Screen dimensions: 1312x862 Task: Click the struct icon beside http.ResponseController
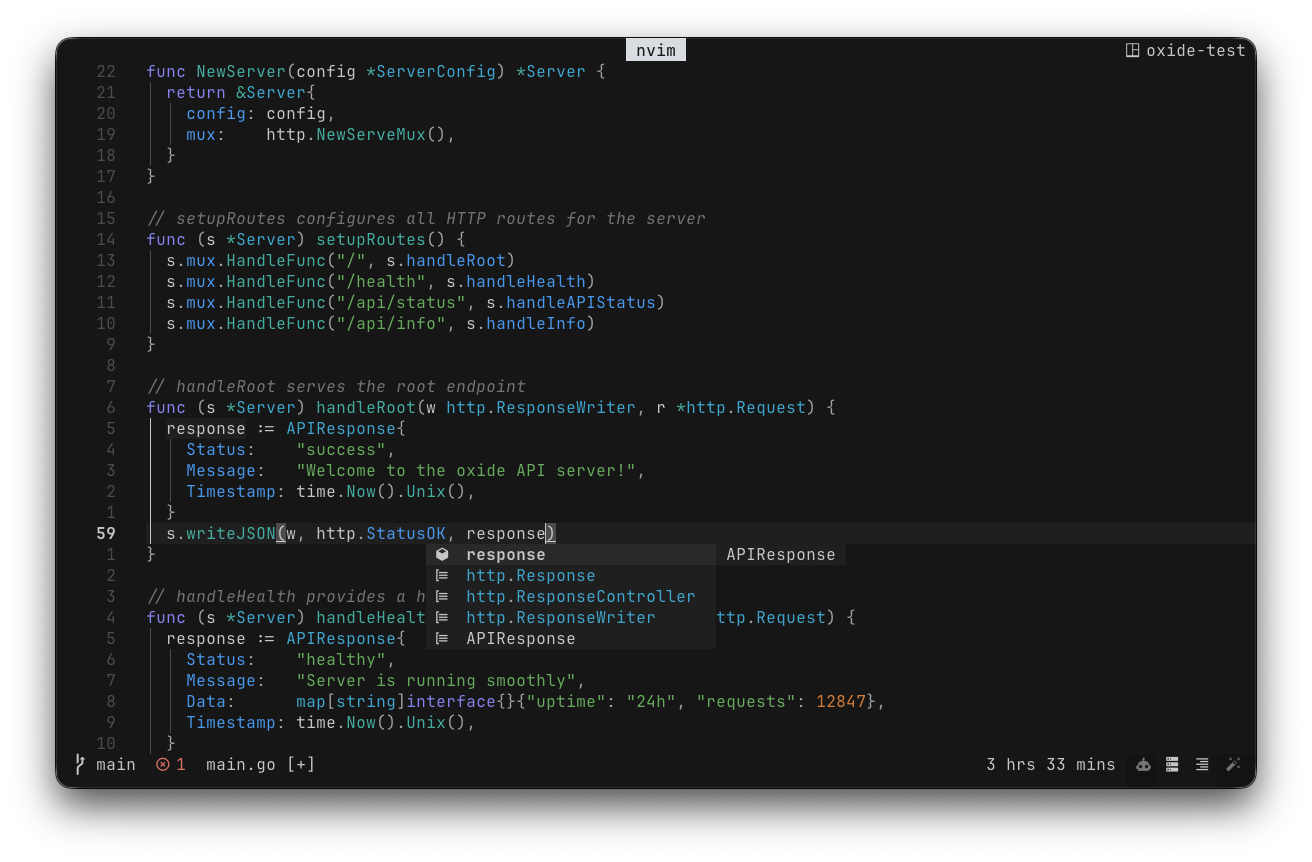(442, 596)
